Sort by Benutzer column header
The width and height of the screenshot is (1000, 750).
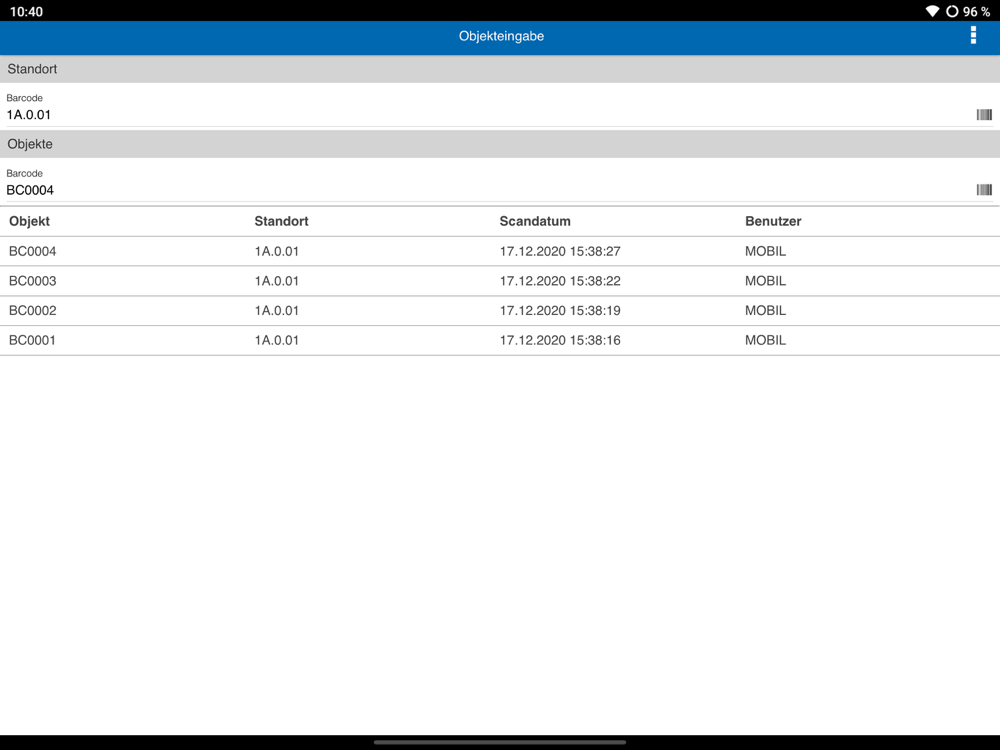pos(773,221)
